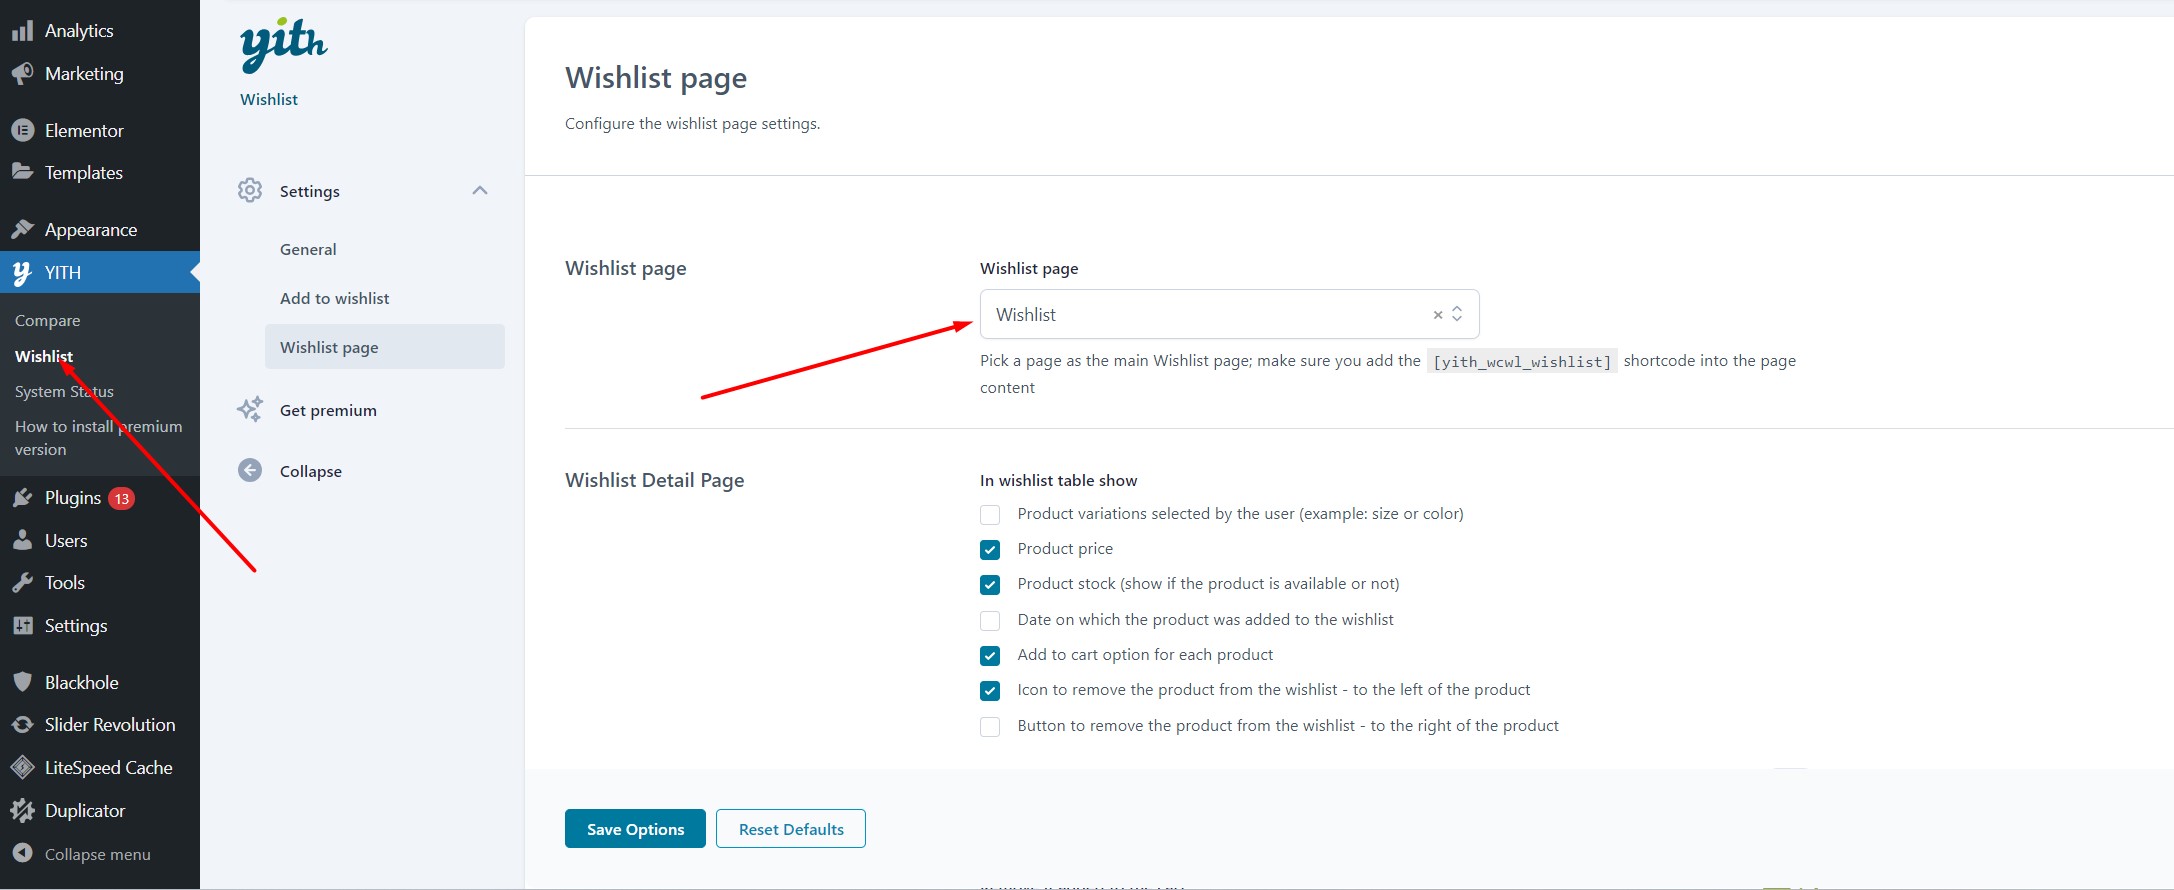This screenshot has height=890, width=2174.
Task: Open the Appearance menu label
Action: 91,230
